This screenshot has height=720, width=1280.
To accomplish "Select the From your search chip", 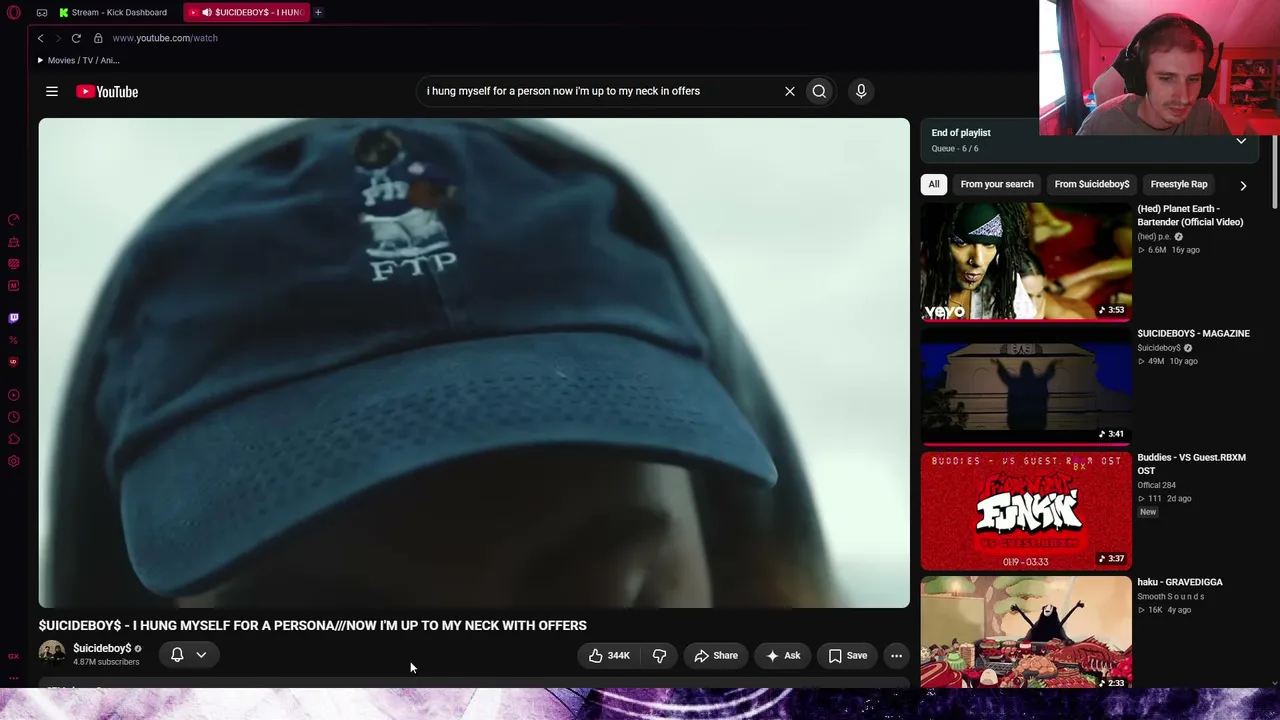I will coord(997,184).
